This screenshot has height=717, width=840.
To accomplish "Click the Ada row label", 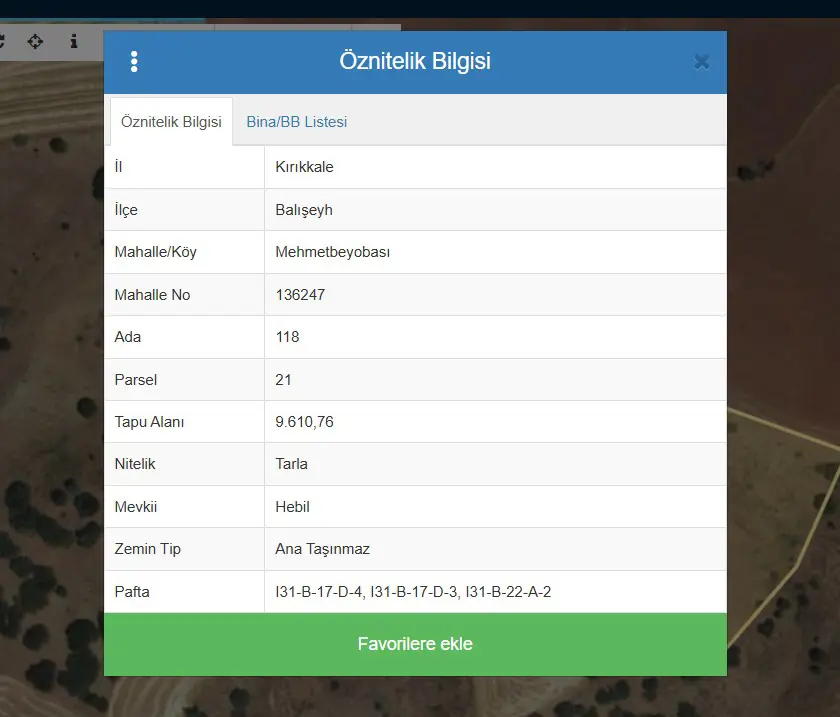I will pos(128,337).
